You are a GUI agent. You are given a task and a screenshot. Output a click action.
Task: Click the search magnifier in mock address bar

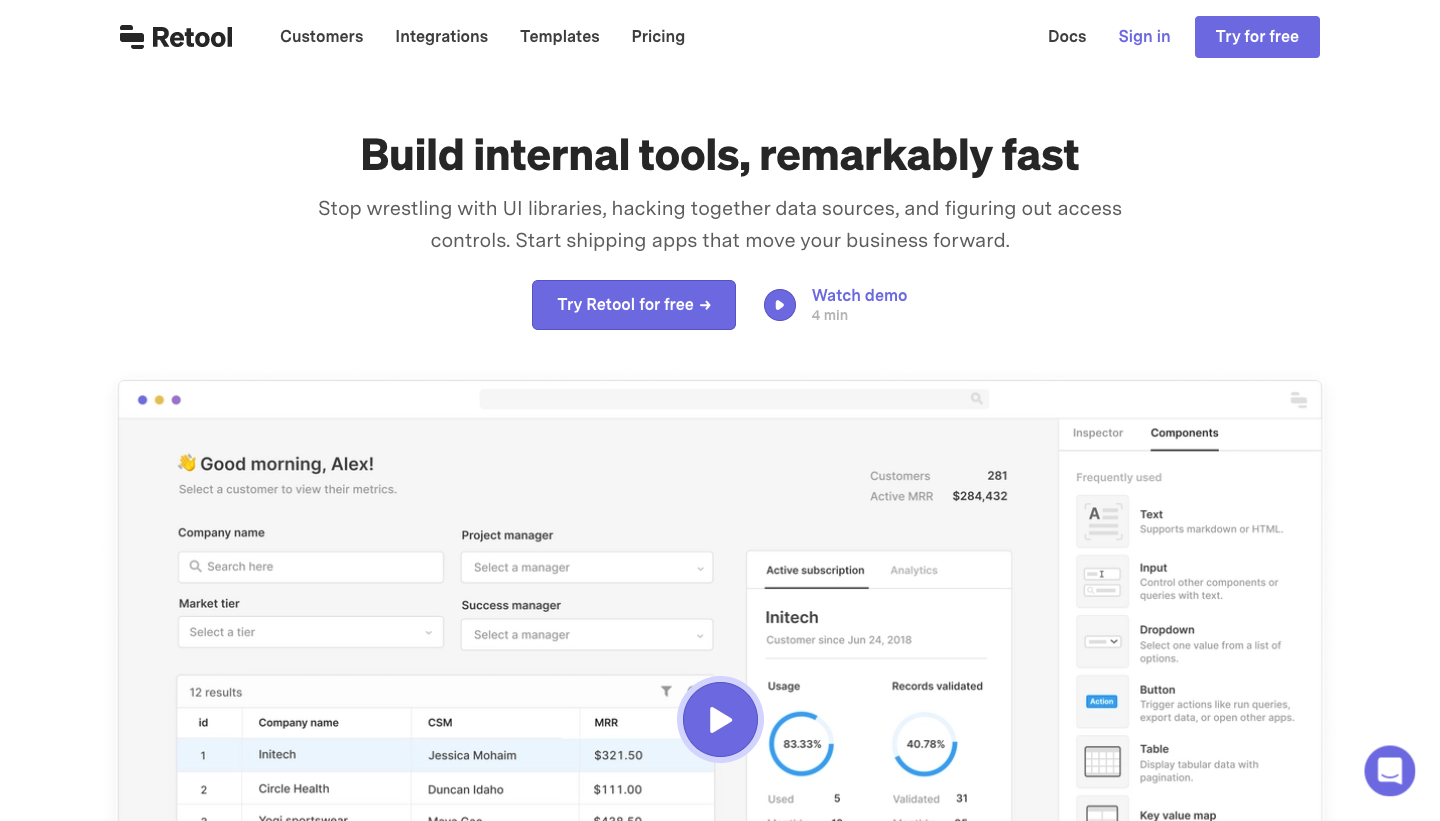pos(976,399)
